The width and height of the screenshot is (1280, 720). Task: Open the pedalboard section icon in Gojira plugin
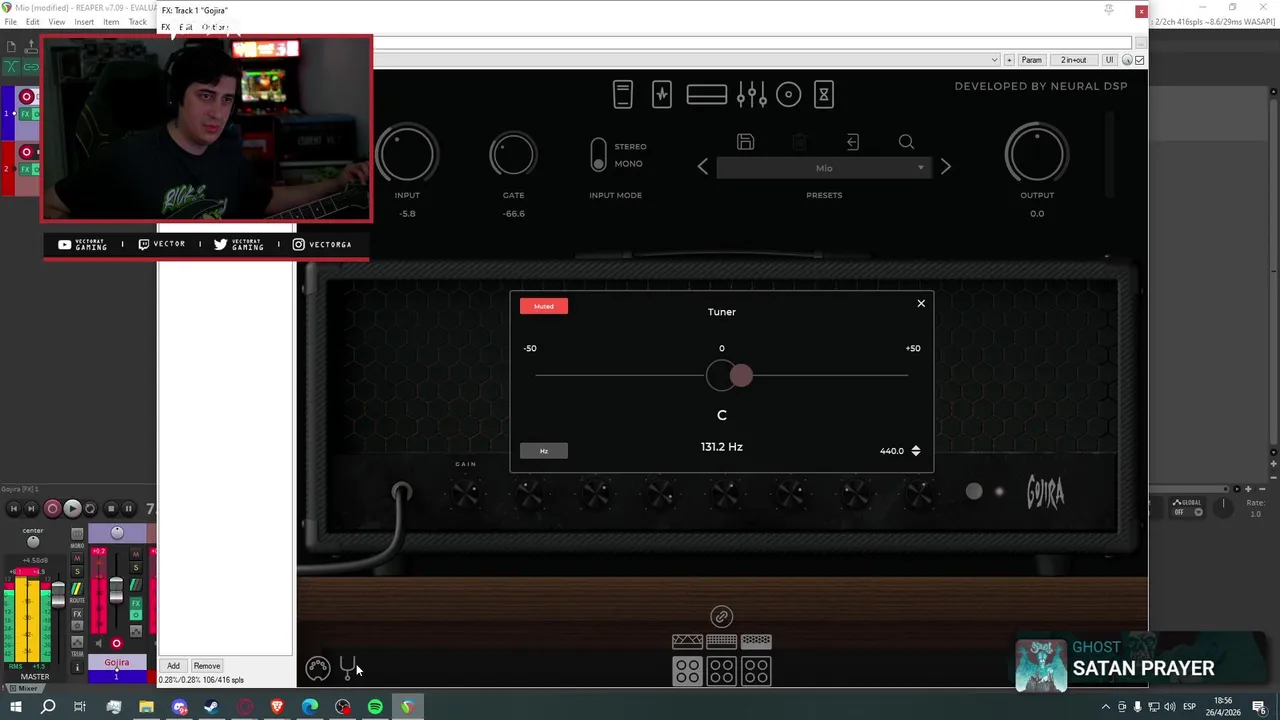[623, 94]
